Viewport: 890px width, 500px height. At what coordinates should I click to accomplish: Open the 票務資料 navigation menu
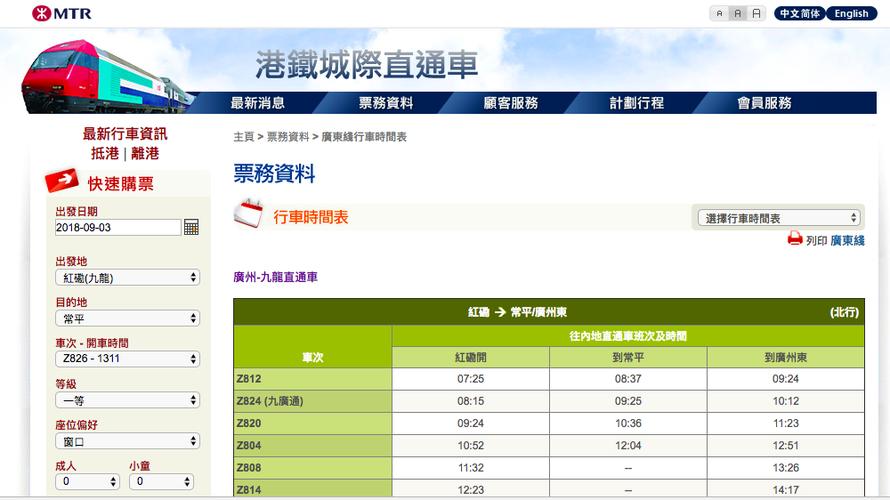tap(386, 103)
